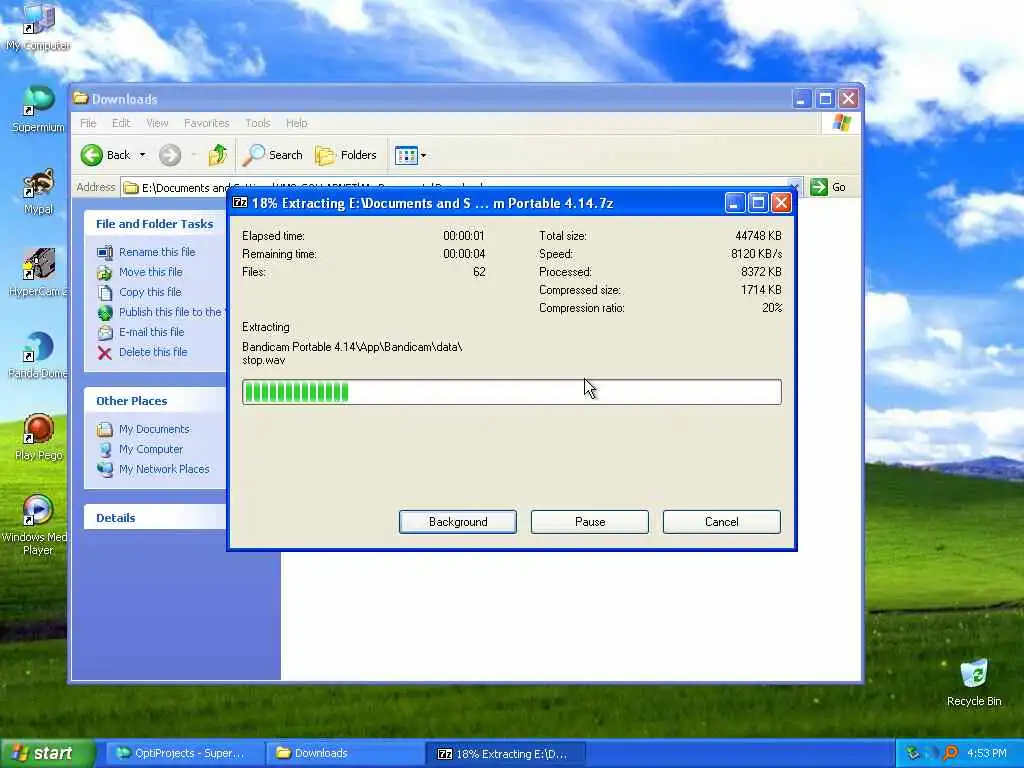Open My Documents in Other Places
Screen dimensions: 1024x768
pos(154,429)
